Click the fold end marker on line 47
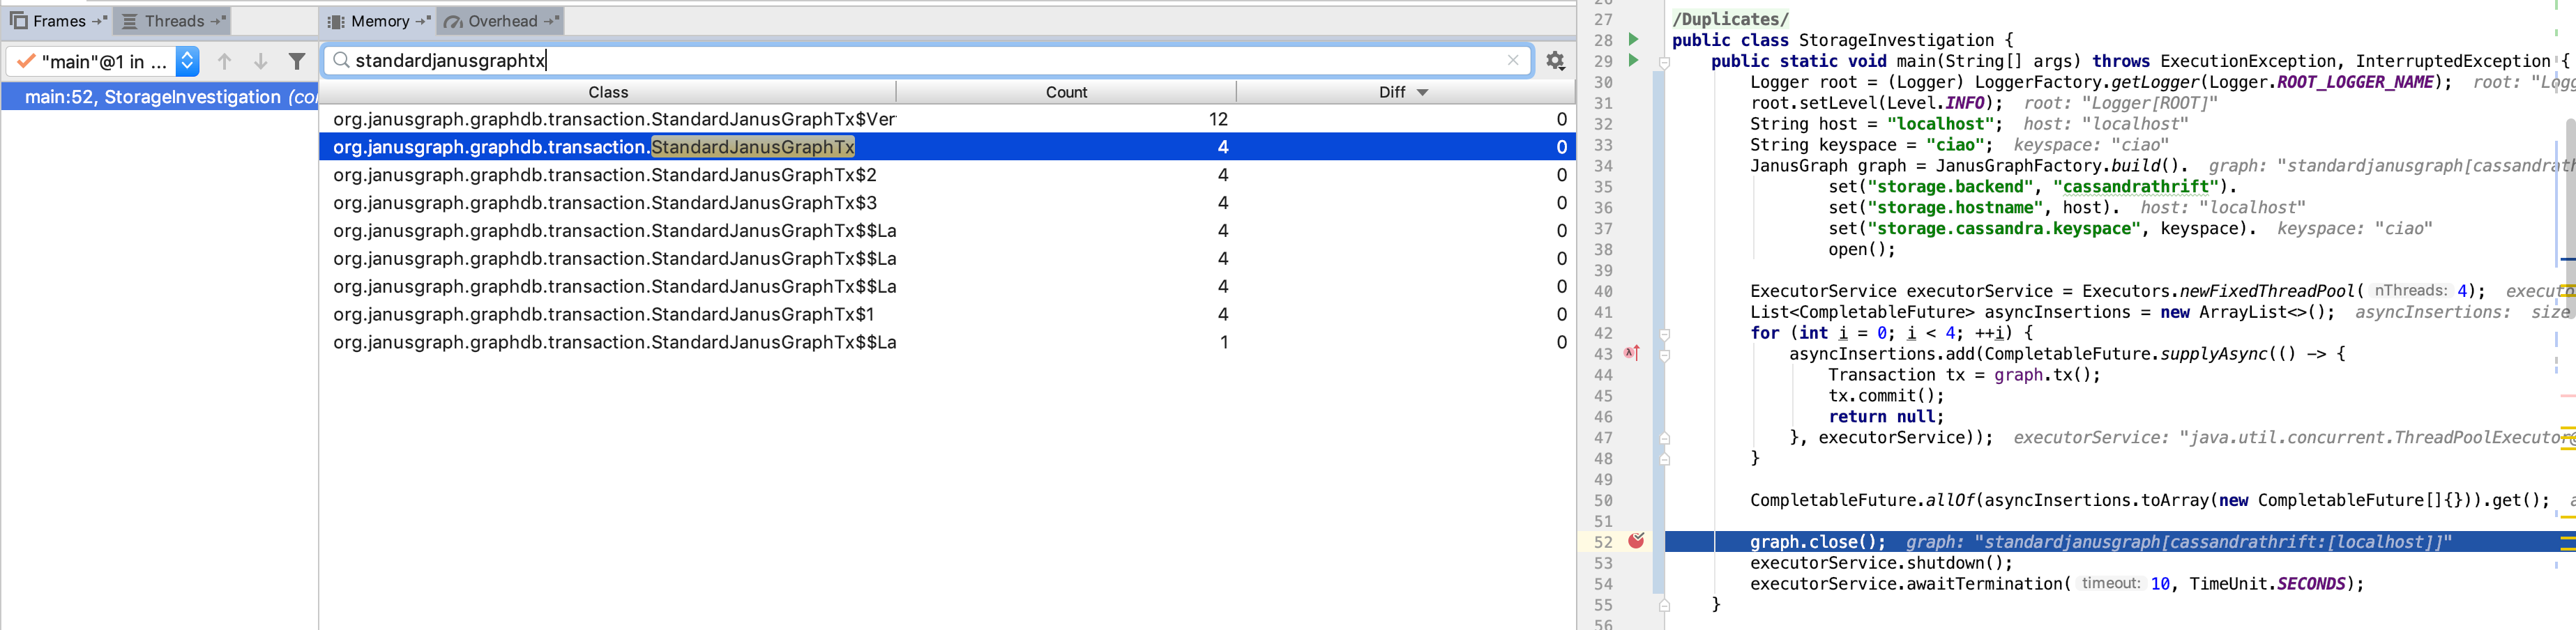 (x=1664, y=438)
